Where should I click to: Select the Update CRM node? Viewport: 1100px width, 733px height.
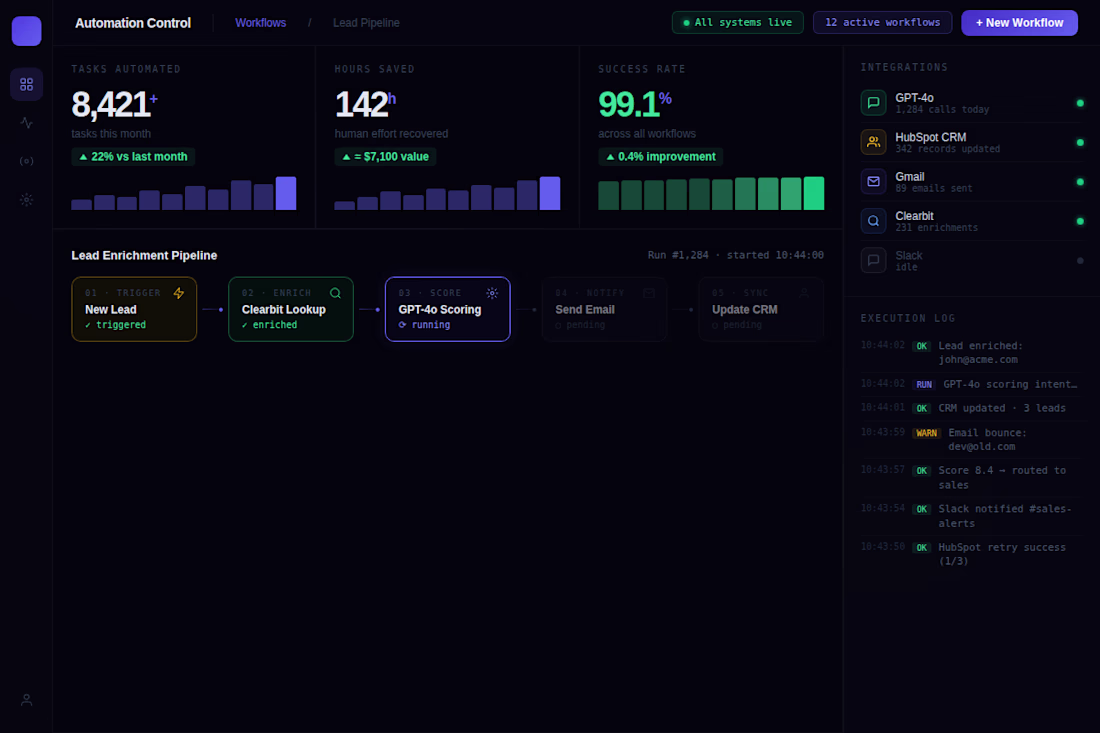761,309
